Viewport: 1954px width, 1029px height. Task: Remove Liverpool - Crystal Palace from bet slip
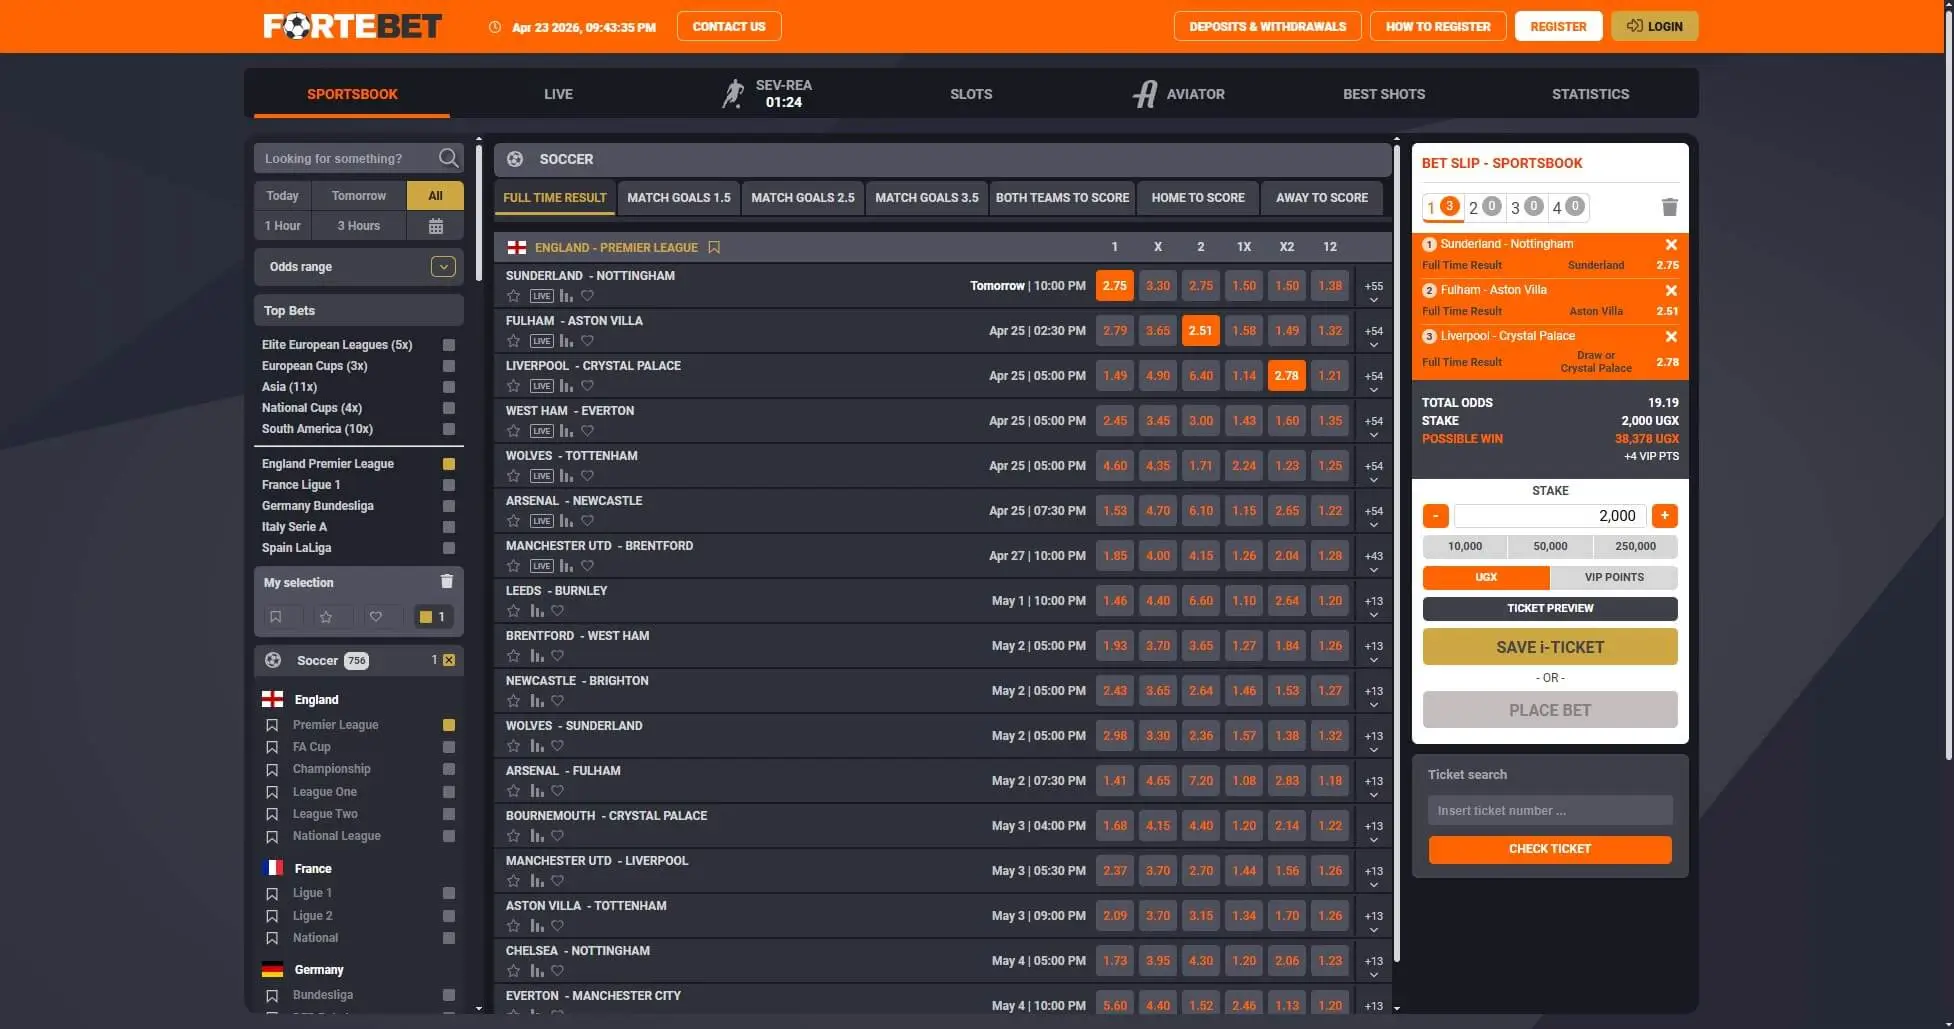pyautogui.click(x=1671, y=336)
